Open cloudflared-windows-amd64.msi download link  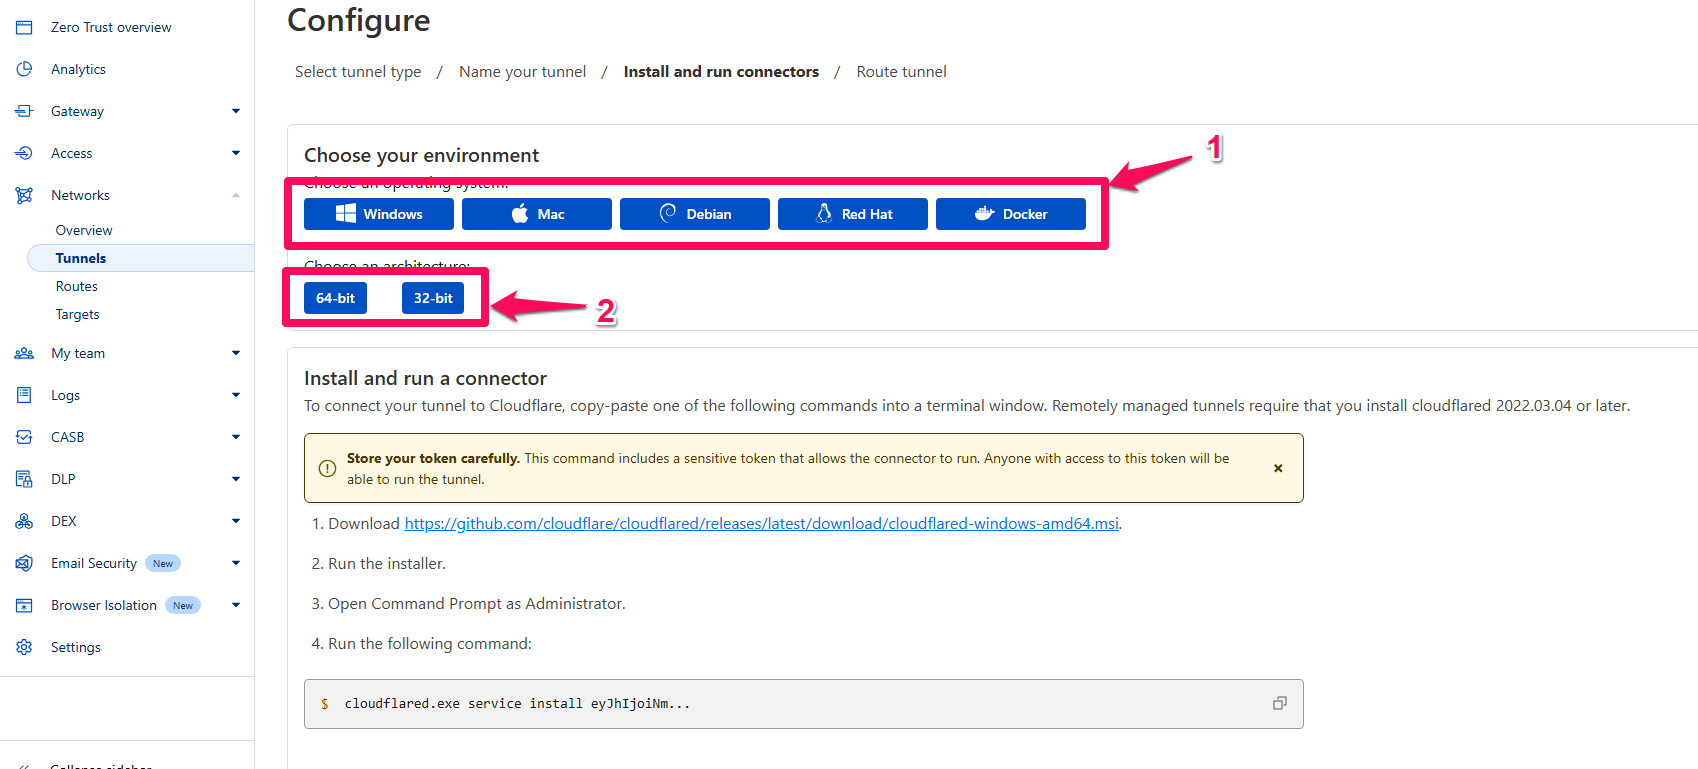point(761,524)
